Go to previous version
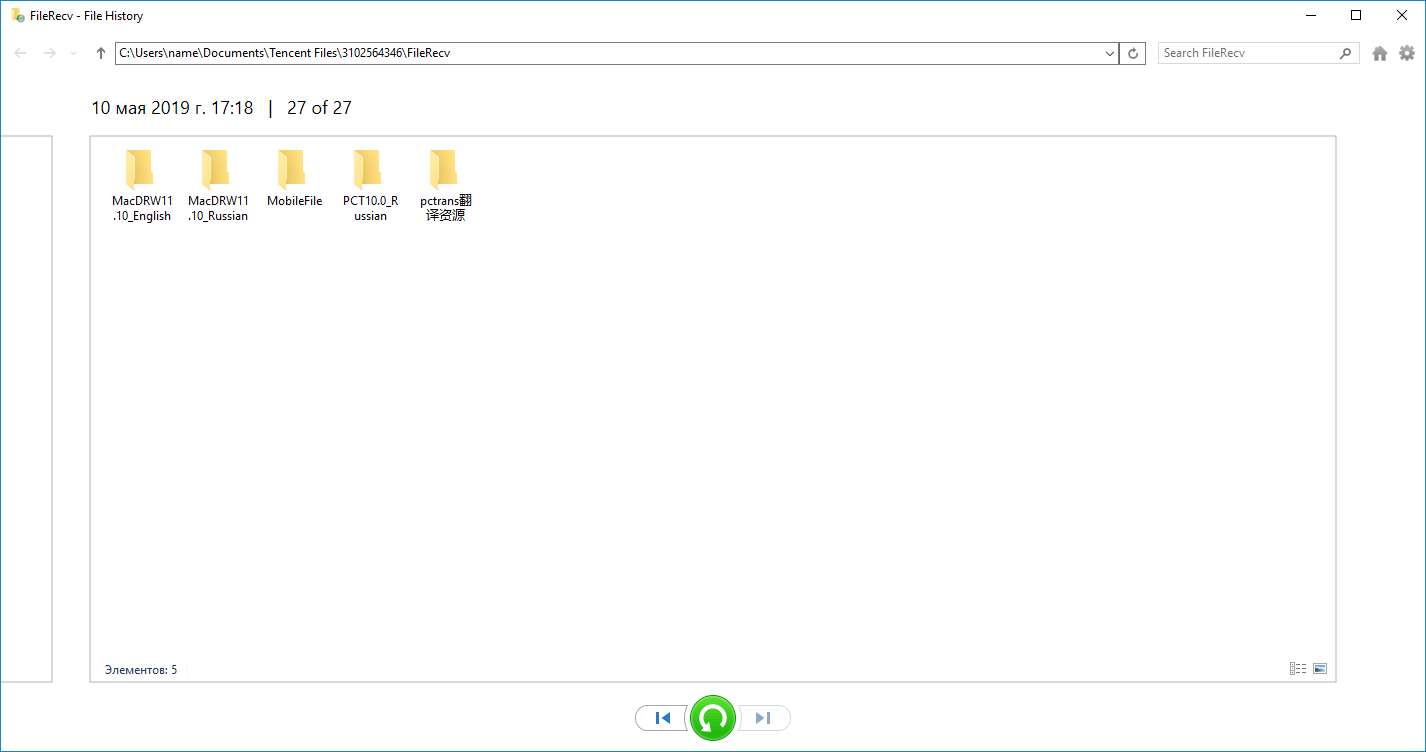Screen dimensions: 1426x752 click(x=661, y=718)
